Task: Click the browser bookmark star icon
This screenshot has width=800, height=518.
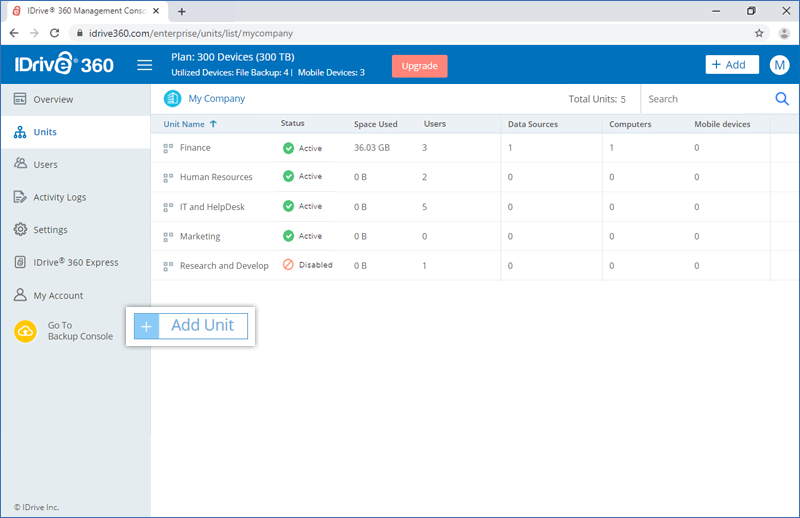Action: [x=759, y=33]
